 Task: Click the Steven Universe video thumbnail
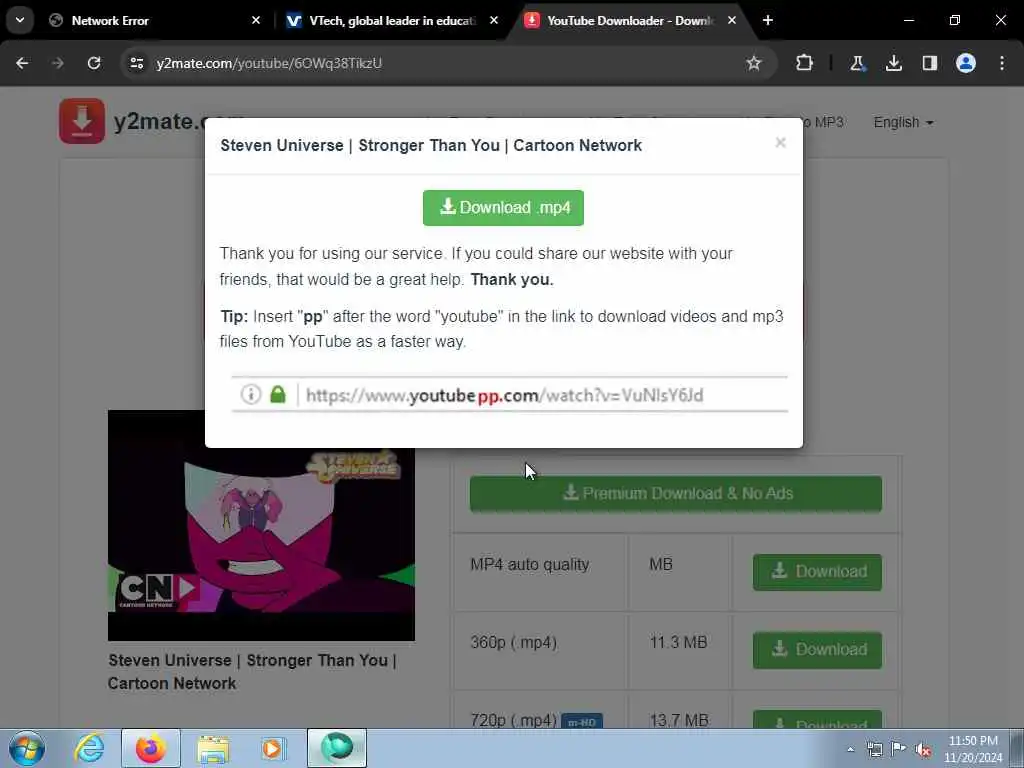pyautogui.click(x=261, y=525)
